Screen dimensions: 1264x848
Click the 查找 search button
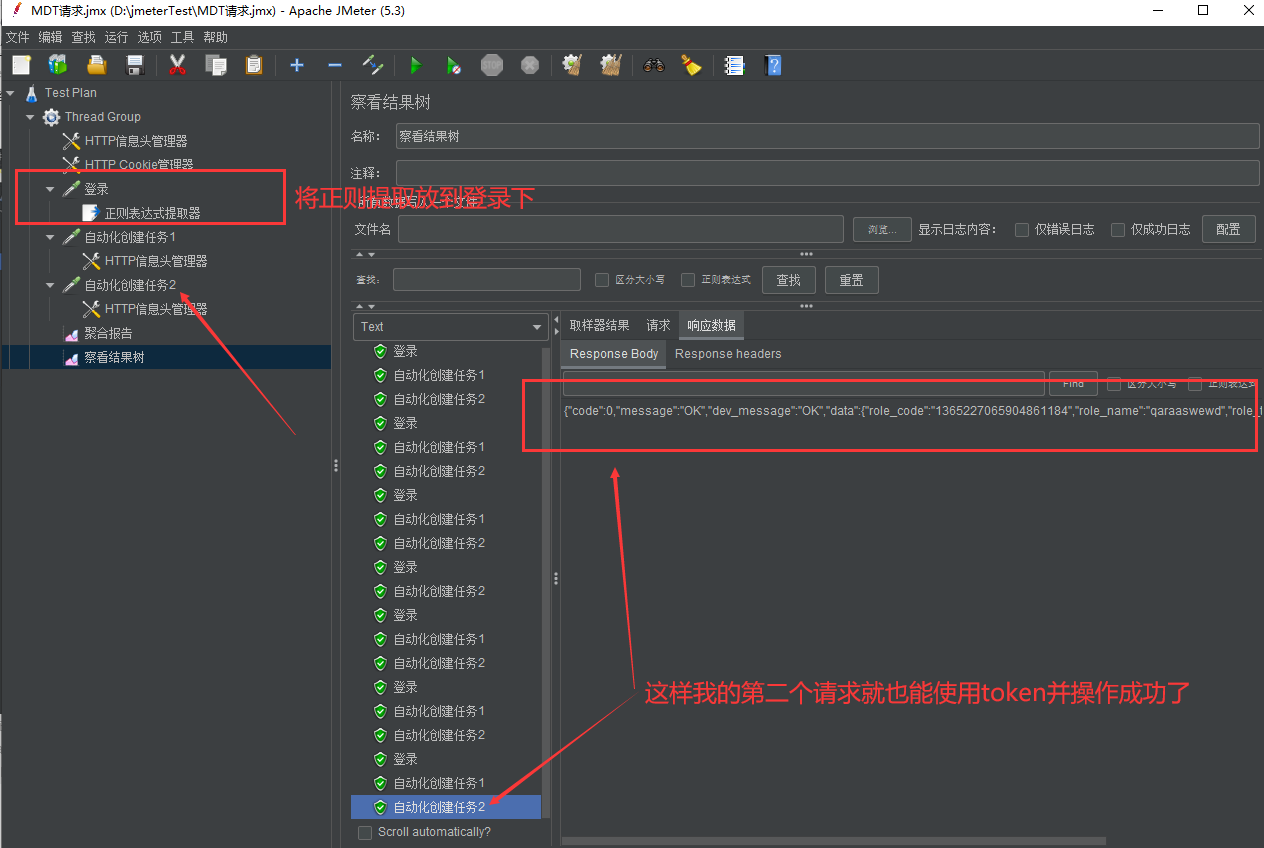coord(789,280)
